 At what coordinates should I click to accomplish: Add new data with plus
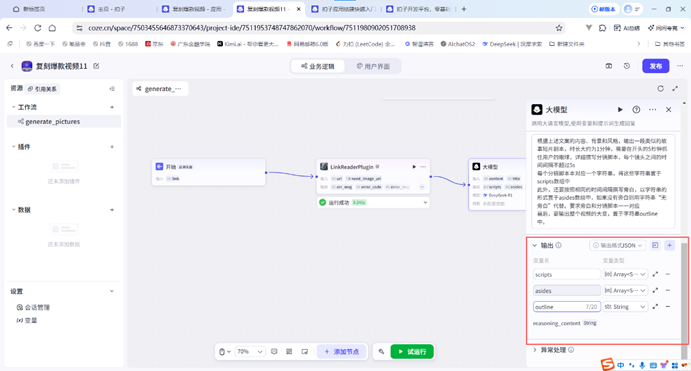click(x=112, y=210)
